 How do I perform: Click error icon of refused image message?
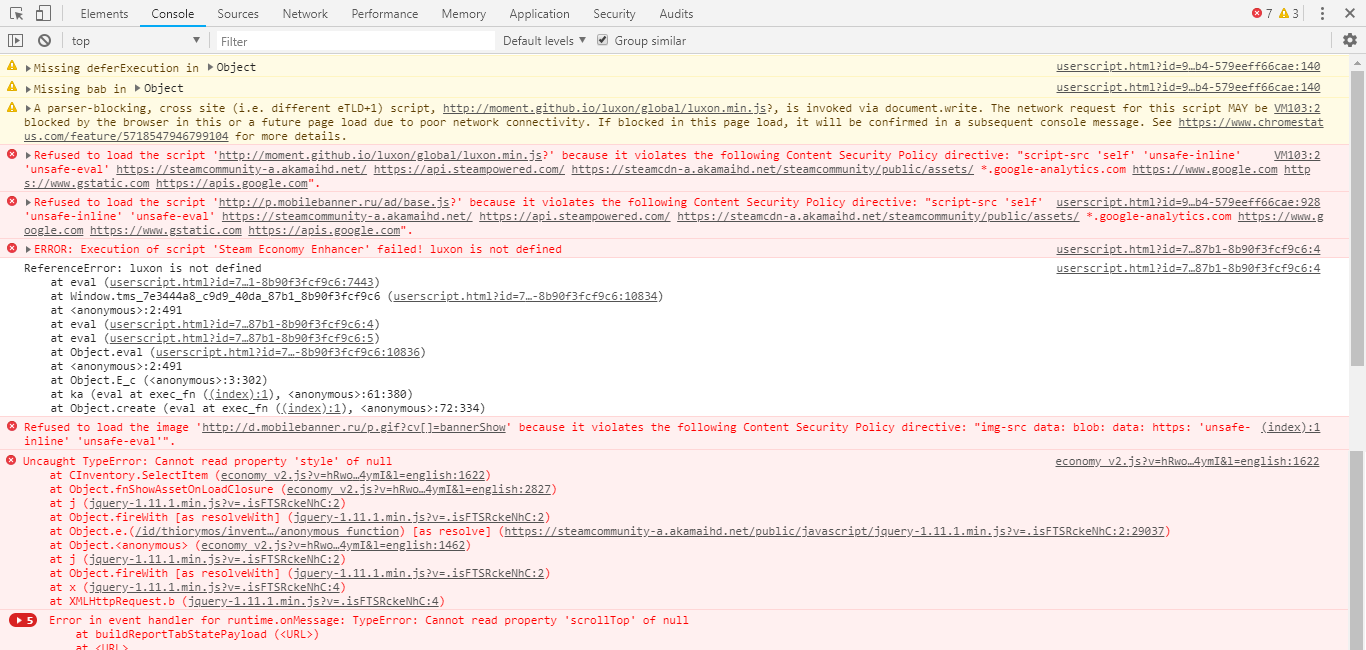(12, 426)
